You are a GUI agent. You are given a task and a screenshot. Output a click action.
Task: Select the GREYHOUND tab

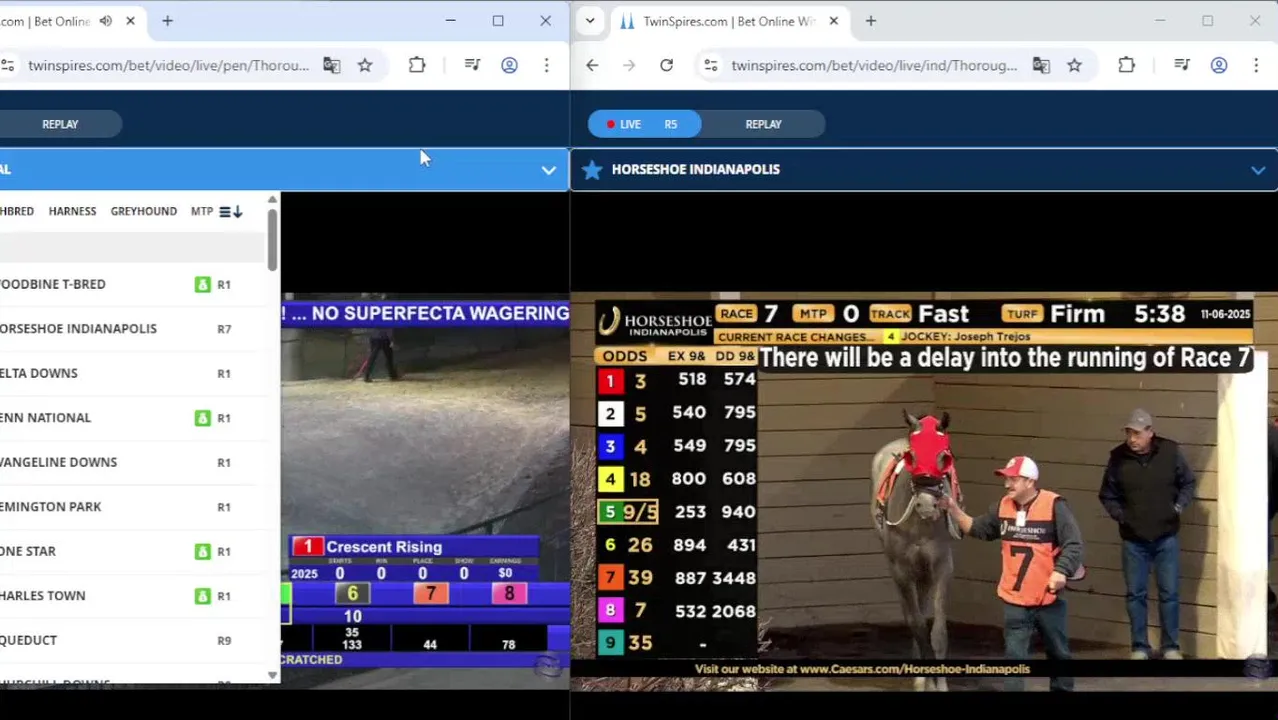[143, 211]
